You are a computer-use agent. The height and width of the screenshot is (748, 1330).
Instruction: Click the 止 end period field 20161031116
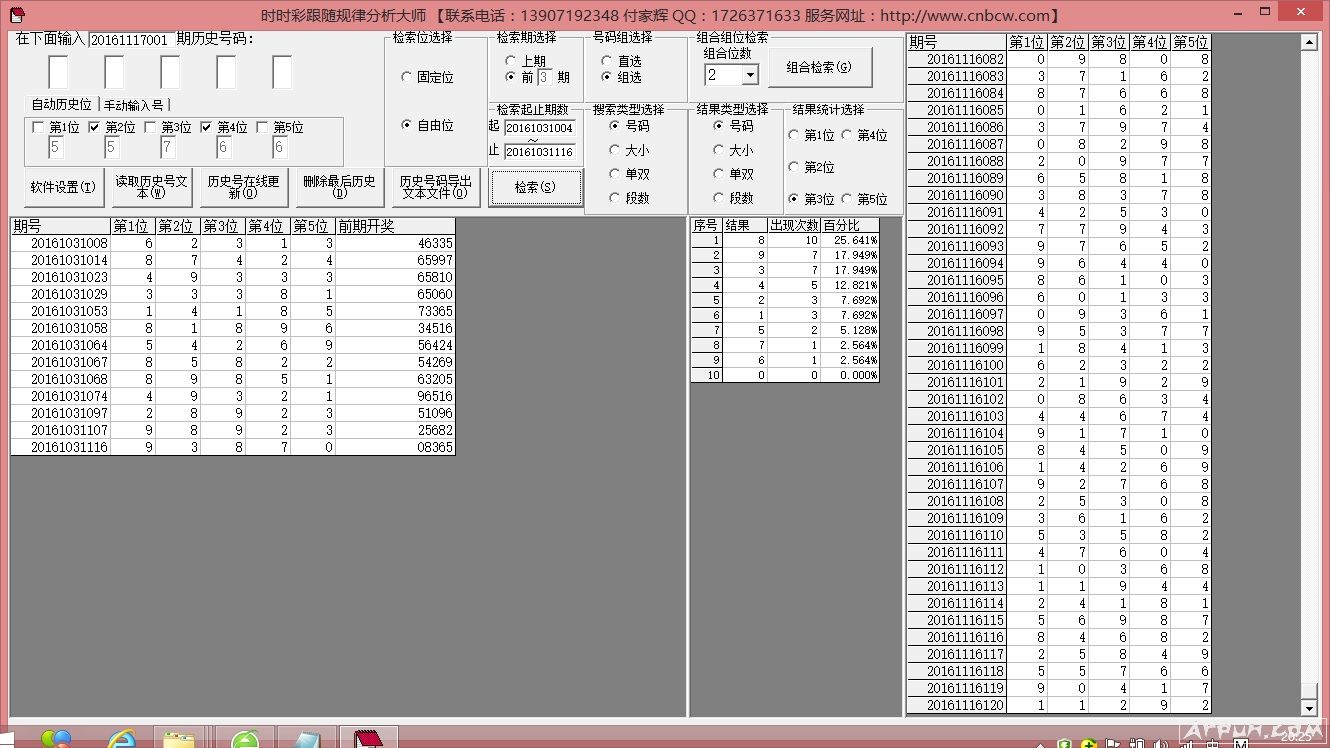point(539,152)
